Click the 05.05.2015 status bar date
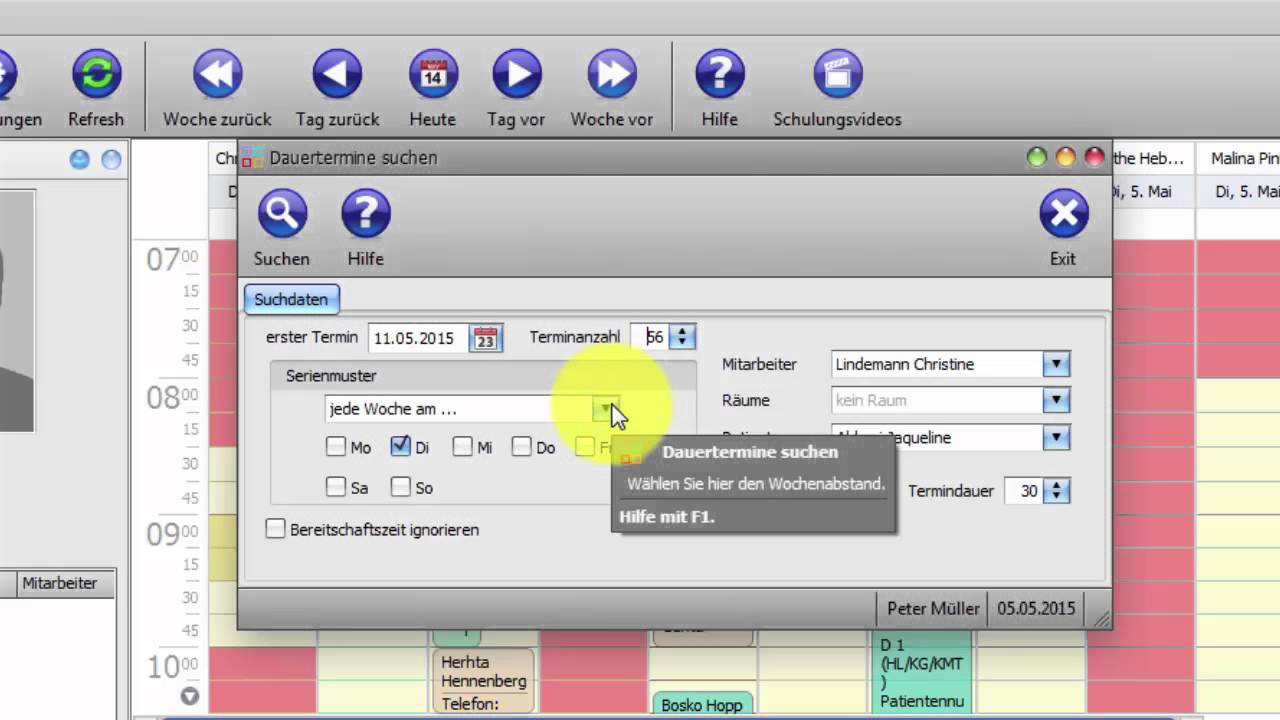1280x720 pixels. (x=1036, y=608)
